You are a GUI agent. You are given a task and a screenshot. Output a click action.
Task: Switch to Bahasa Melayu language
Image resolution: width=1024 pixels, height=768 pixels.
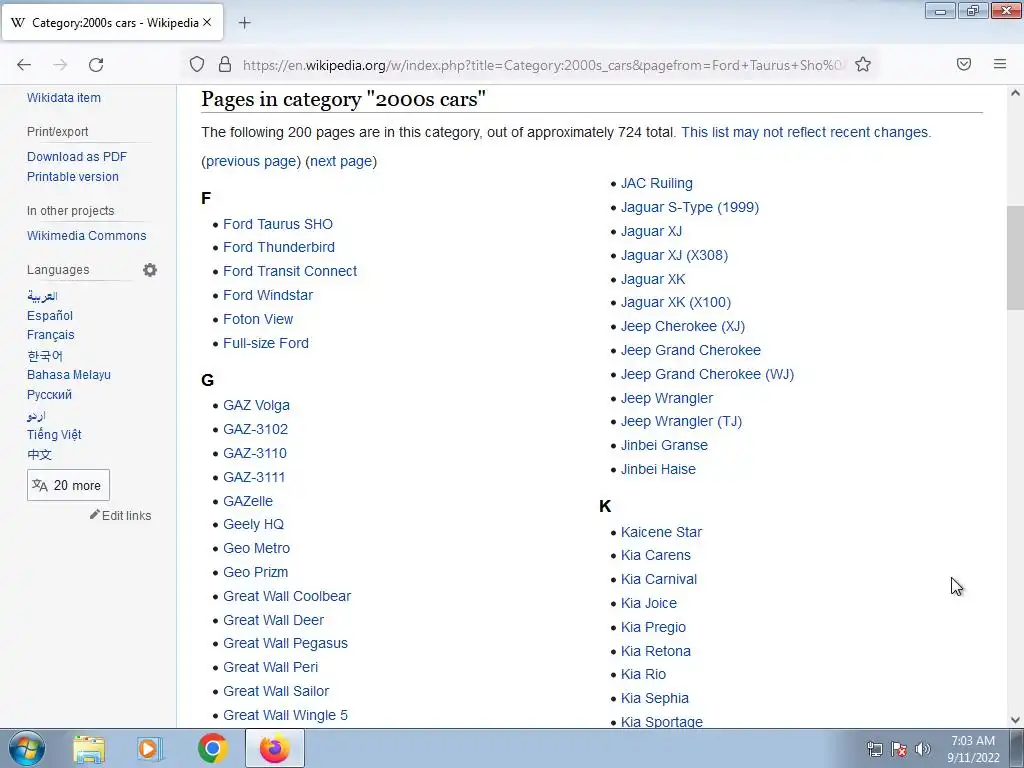coord(69,375)
